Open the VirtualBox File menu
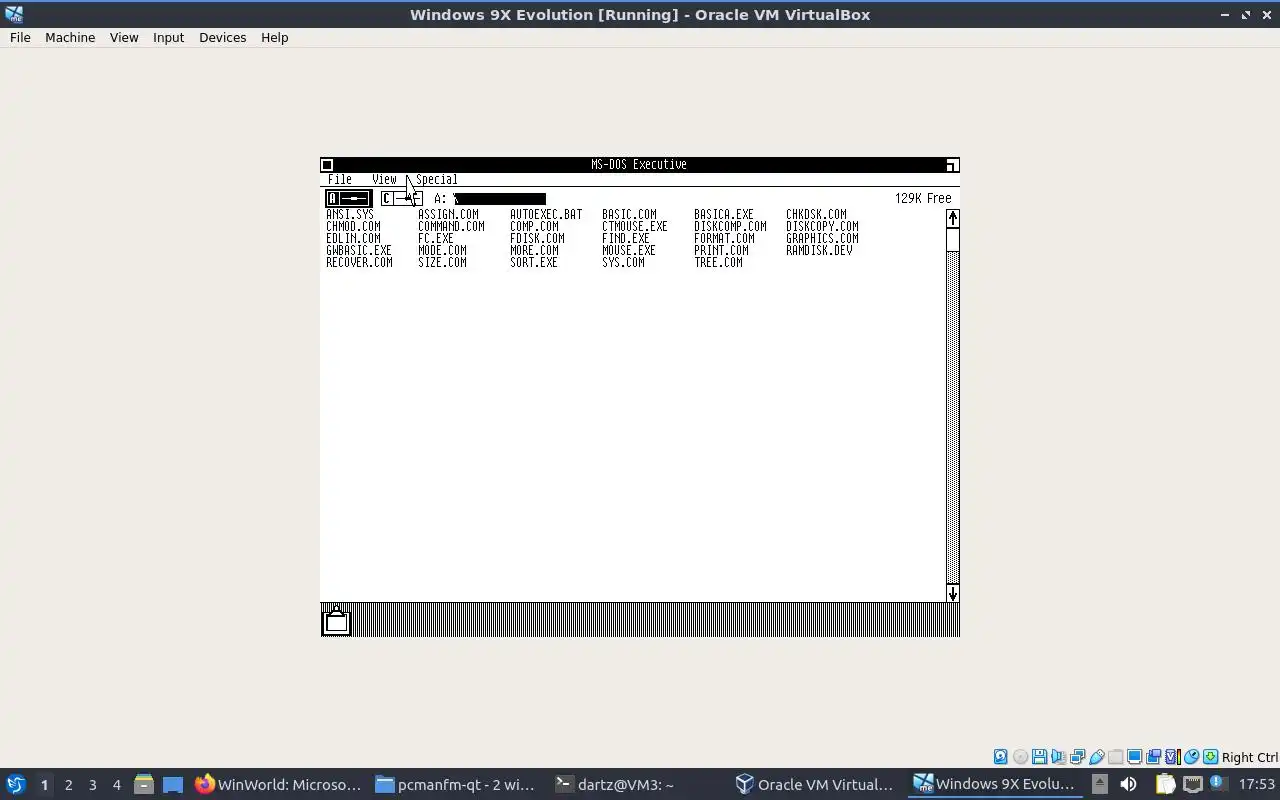The height and width of the screenshot is (800, 1280). coord(20,37)
